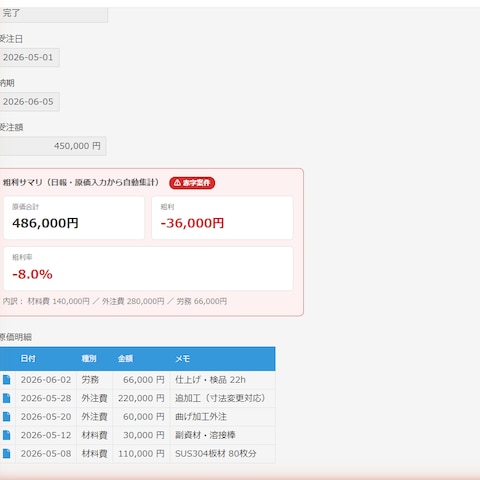Open record icon for 2026-05-08 row

click(7, 453)
